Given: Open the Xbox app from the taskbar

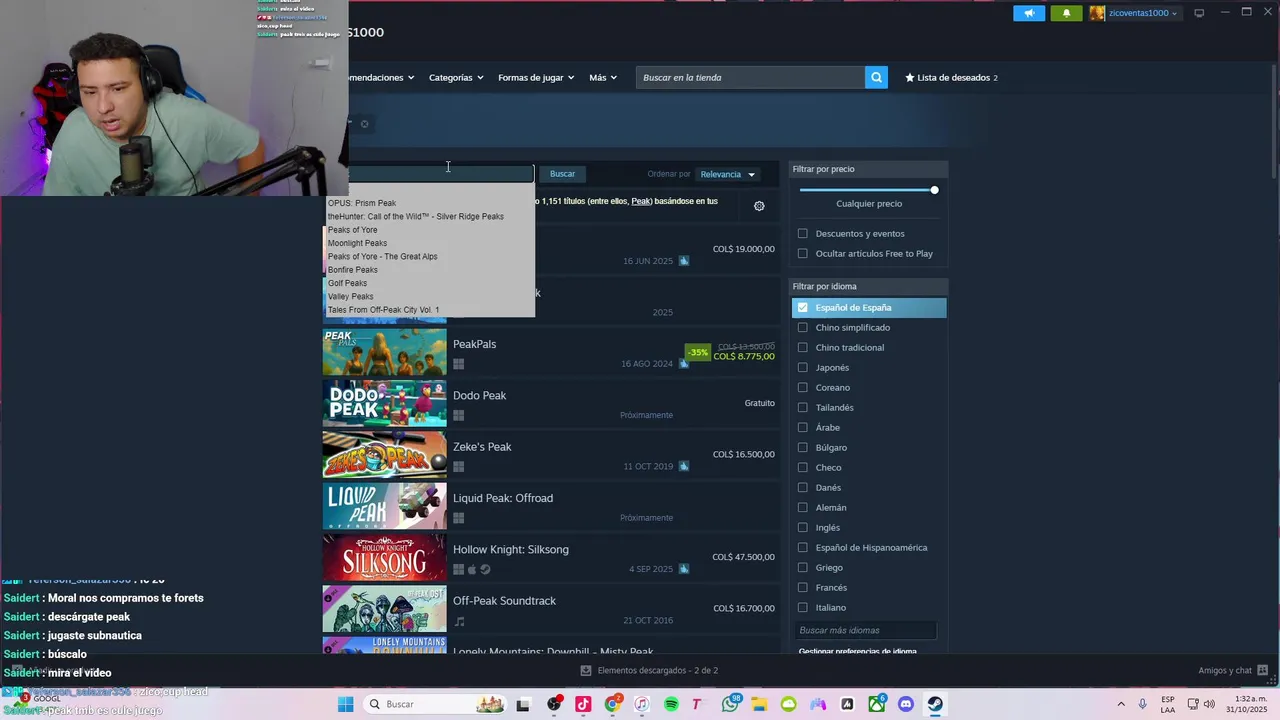Looking at the screenshot, I should [x=877, y=704].
